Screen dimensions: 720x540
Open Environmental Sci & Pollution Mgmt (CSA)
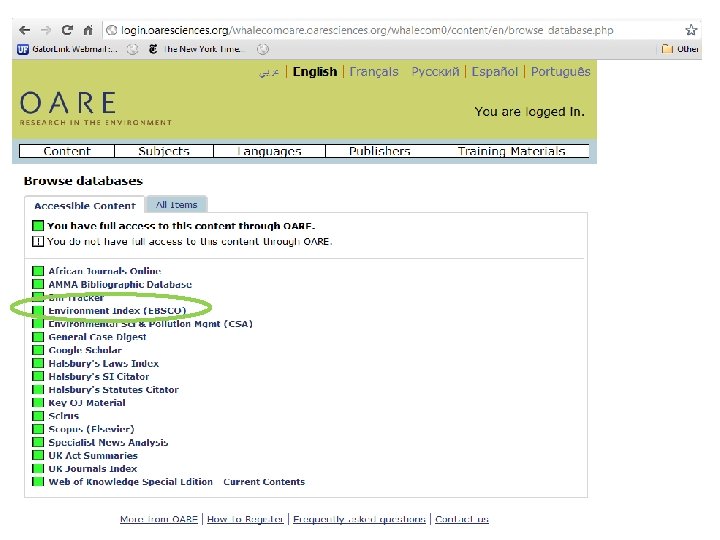pos(151,324)
